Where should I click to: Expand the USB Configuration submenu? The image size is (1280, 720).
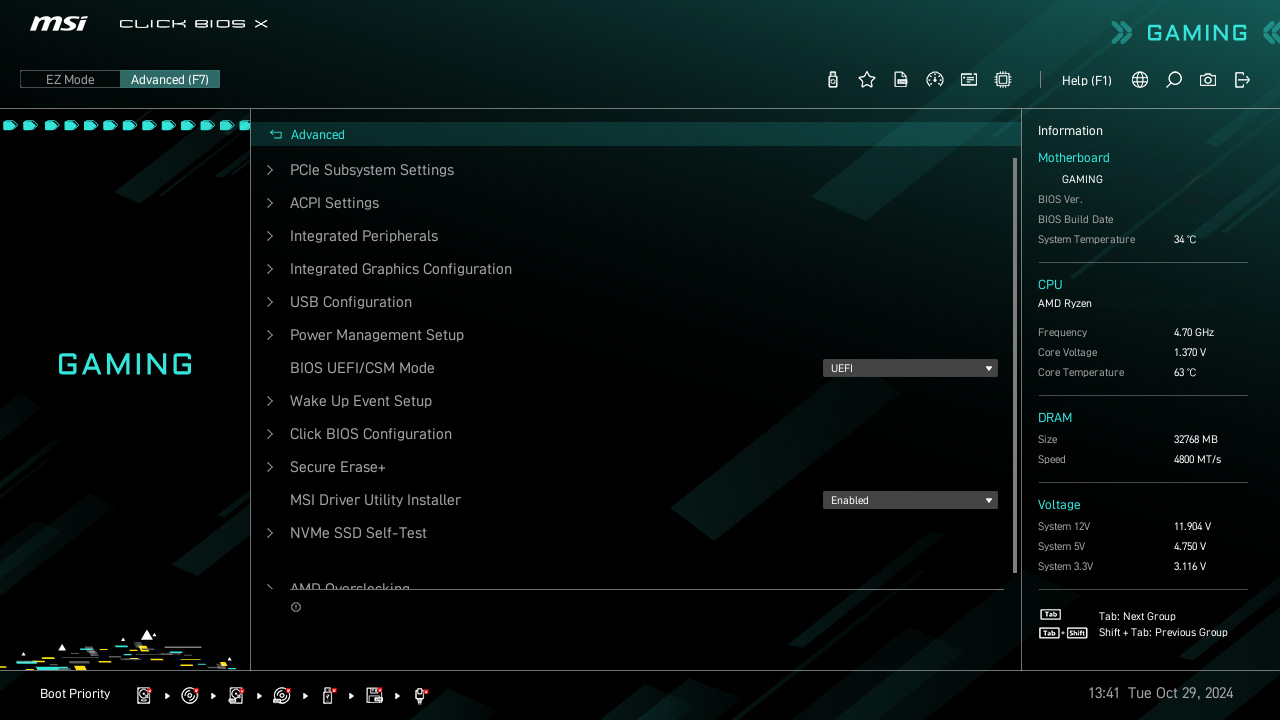pos(350,302)
